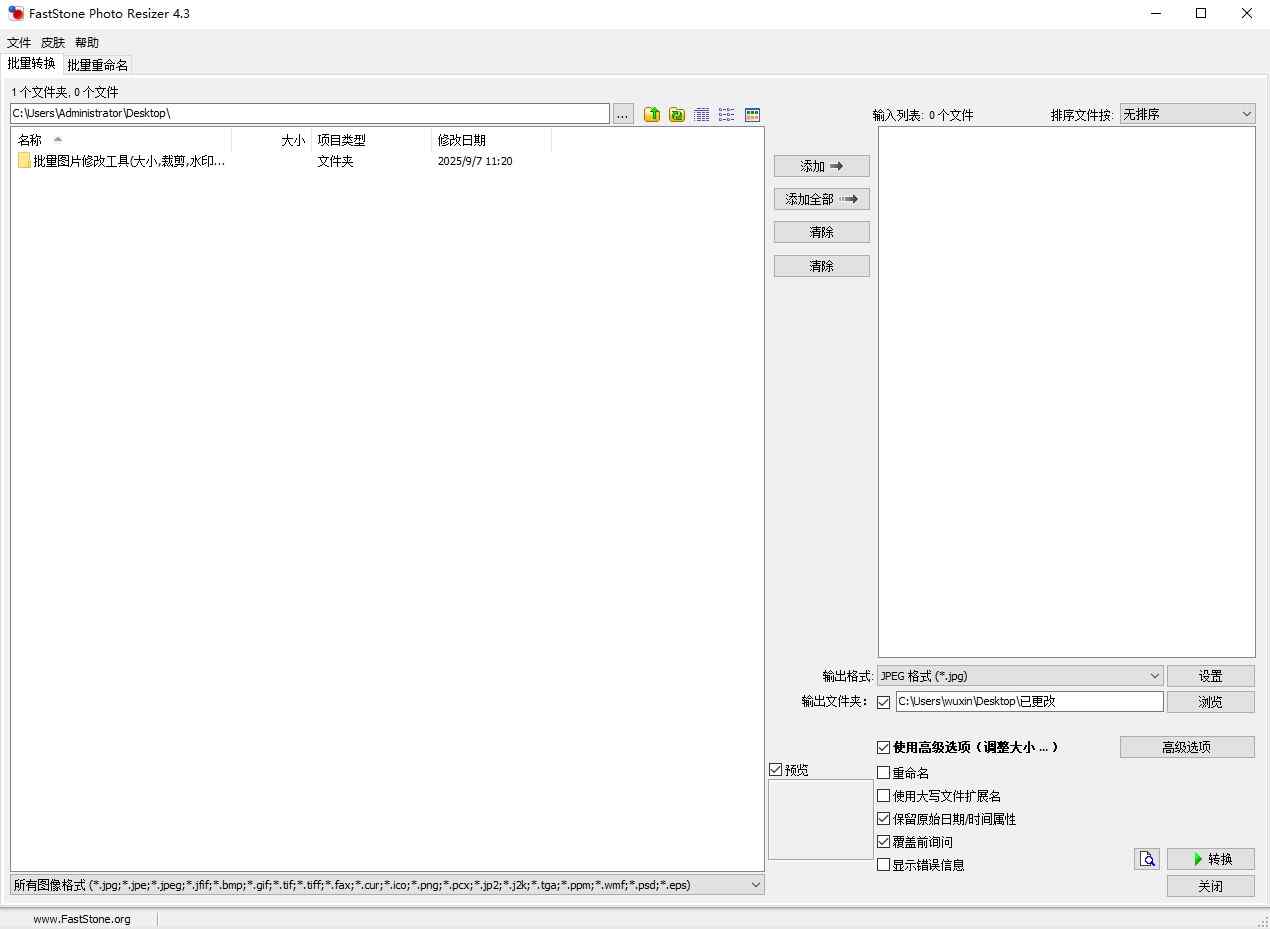Click the conversion preview magnifier icon
Image resolution: width=1270 pixels, height=929 pixels.
coord(1147,859)
